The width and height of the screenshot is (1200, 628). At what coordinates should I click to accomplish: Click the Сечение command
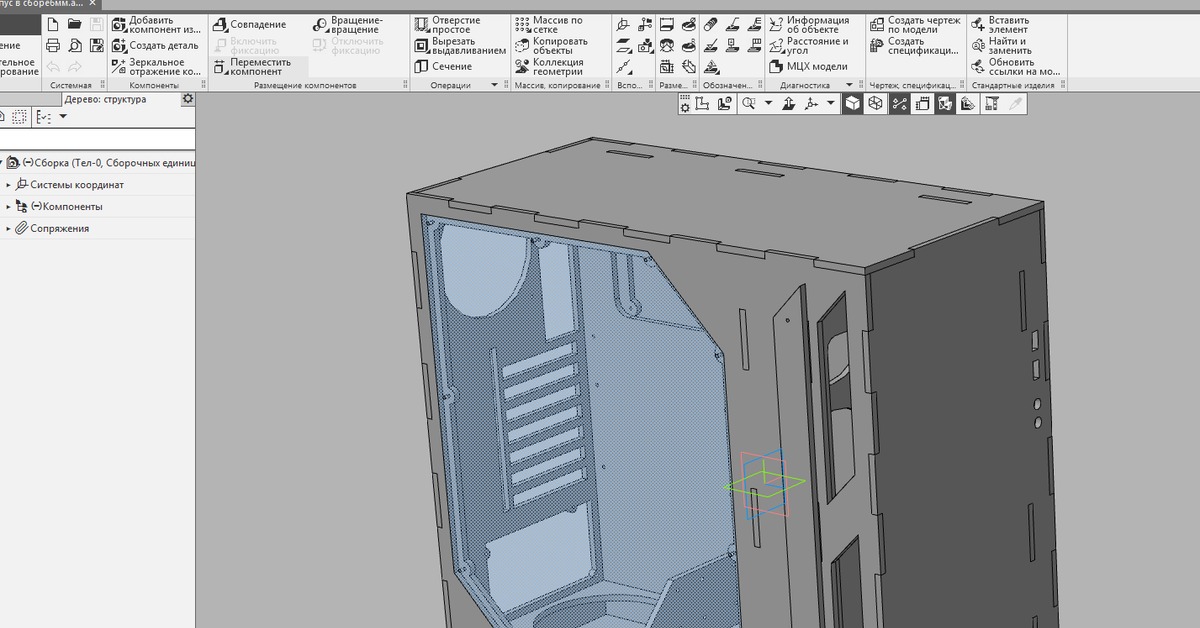click(443, 67)
